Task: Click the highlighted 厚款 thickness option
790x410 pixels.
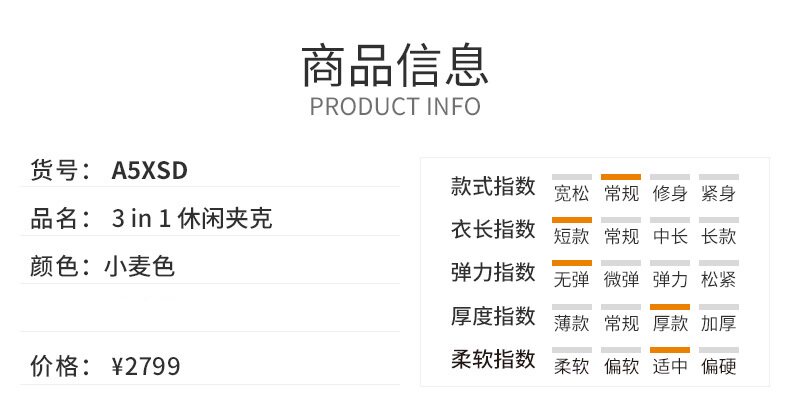Action: (x=669, y=323)
